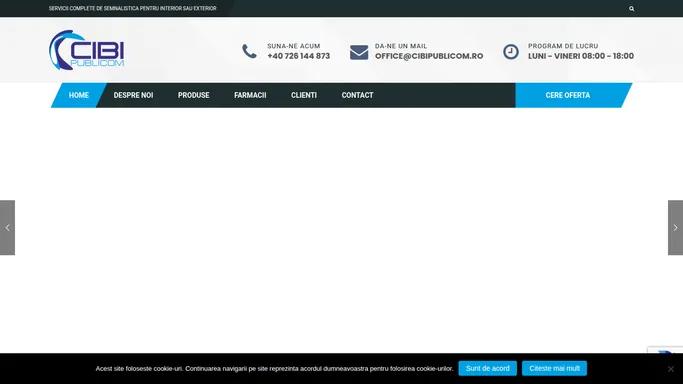This screenshot has height=384, width=683.
Task: Click the Program de lucru label
Action: pyautogui.click(x=563, y=46)
